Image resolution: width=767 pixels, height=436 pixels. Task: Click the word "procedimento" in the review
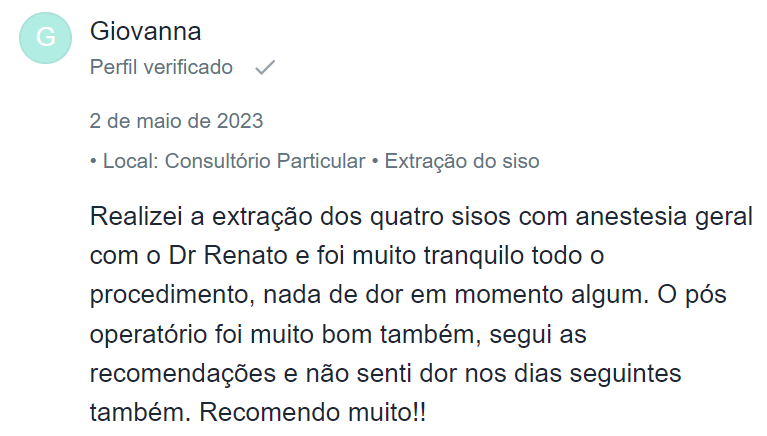click(x=166, y=296)
